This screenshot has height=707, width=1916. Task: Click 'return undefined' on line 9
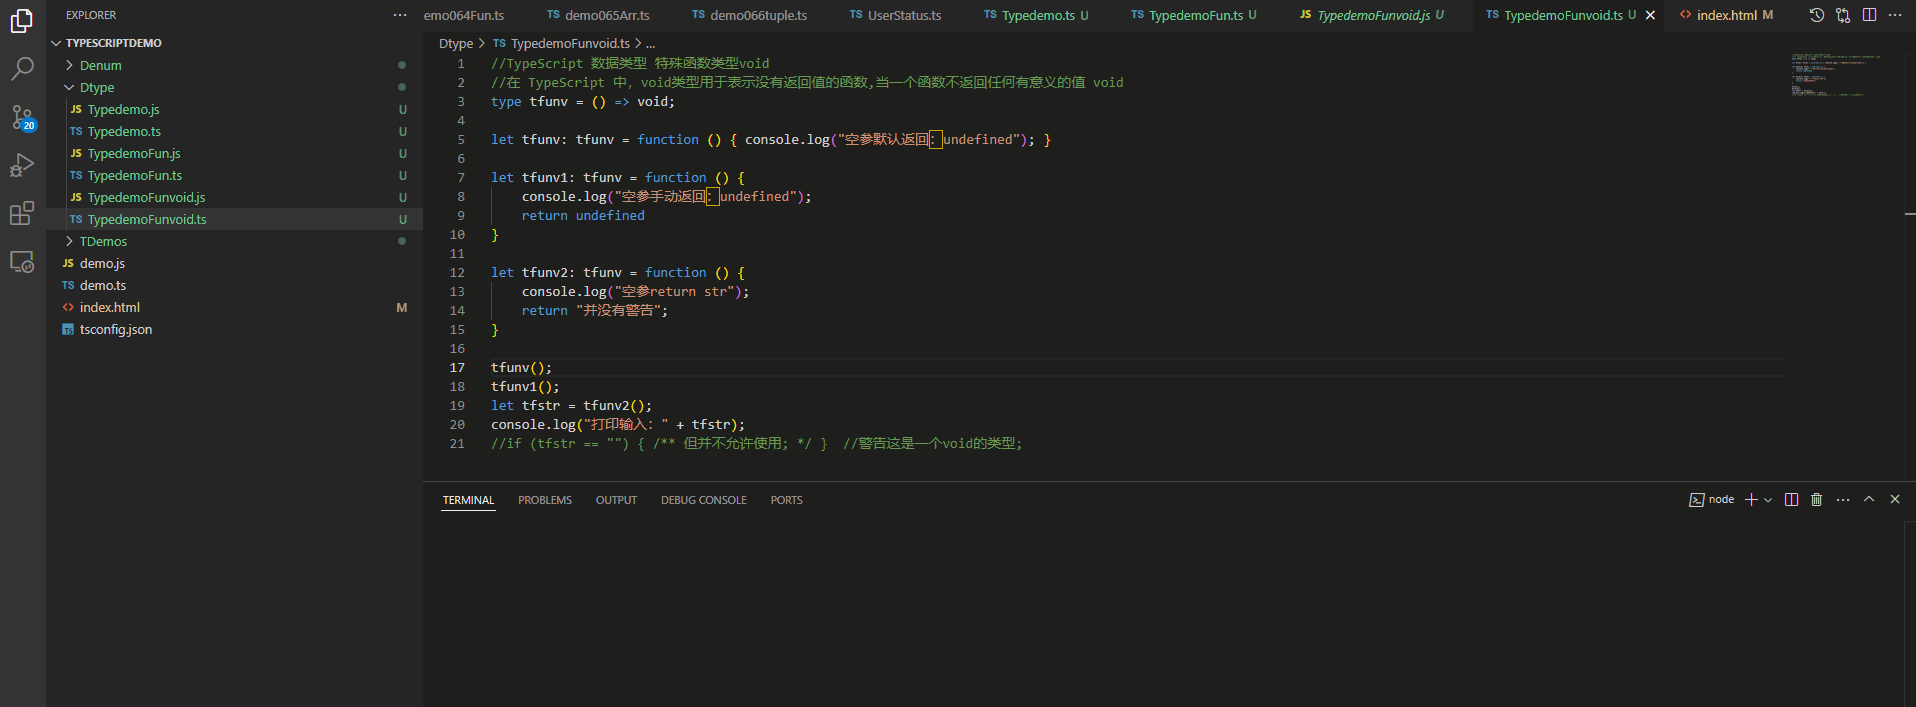coord(583,216)
